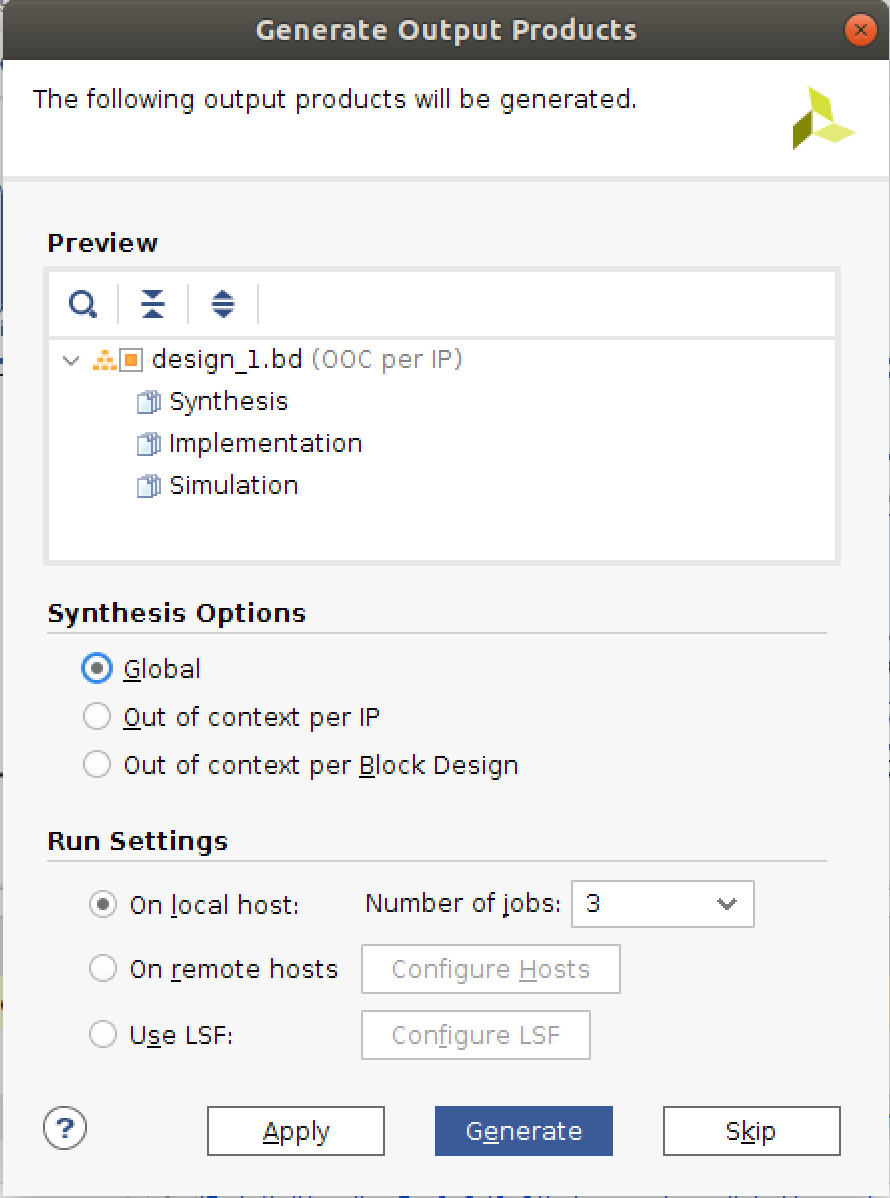Close the Generate Output Products dialog
890x1198 pixels.
coord(859,30)
